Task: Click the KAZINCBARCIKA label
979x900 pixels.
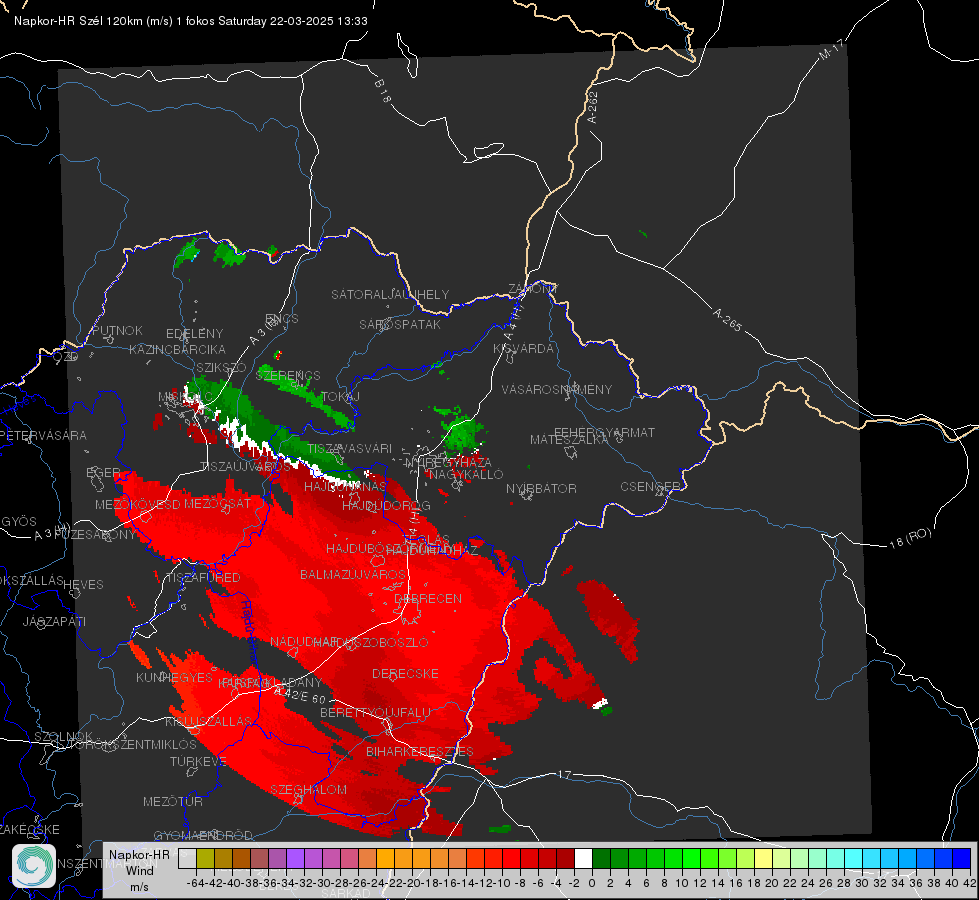Action: click(177, 350)
